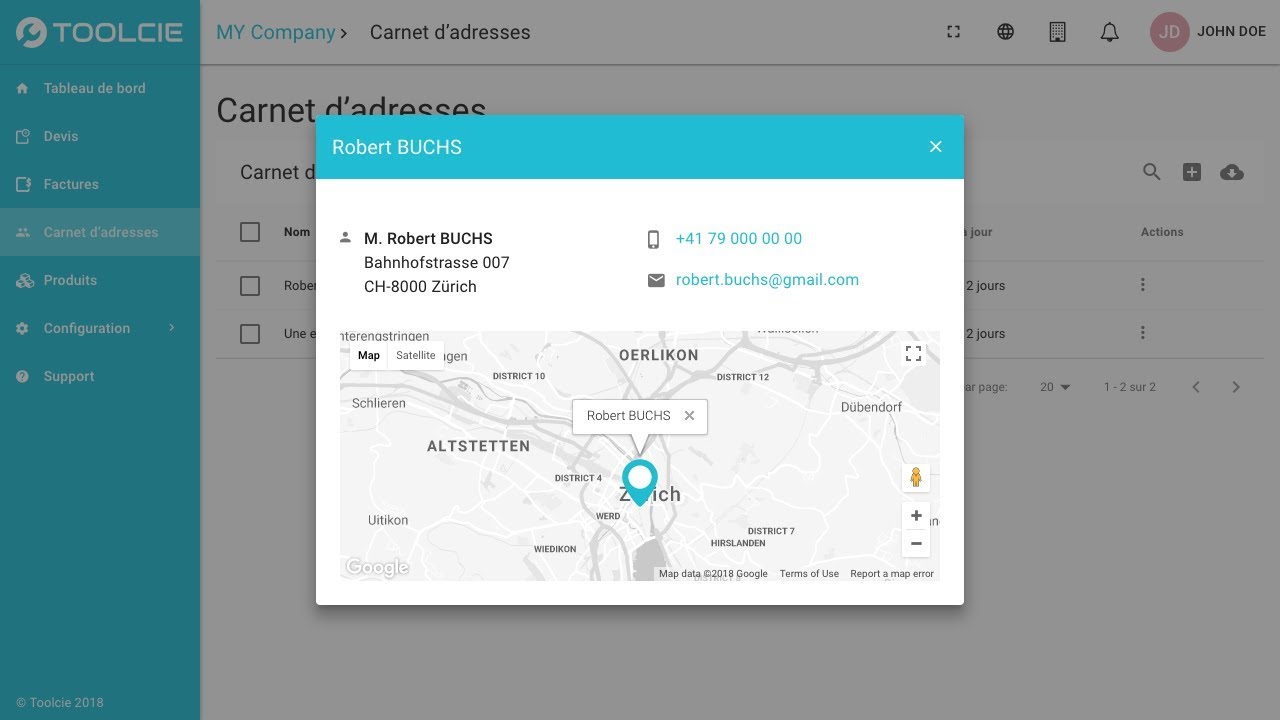The height and width of the screenshot is (720, 1280).
Task: Zoom out on the map
Action: pos(916,544)
